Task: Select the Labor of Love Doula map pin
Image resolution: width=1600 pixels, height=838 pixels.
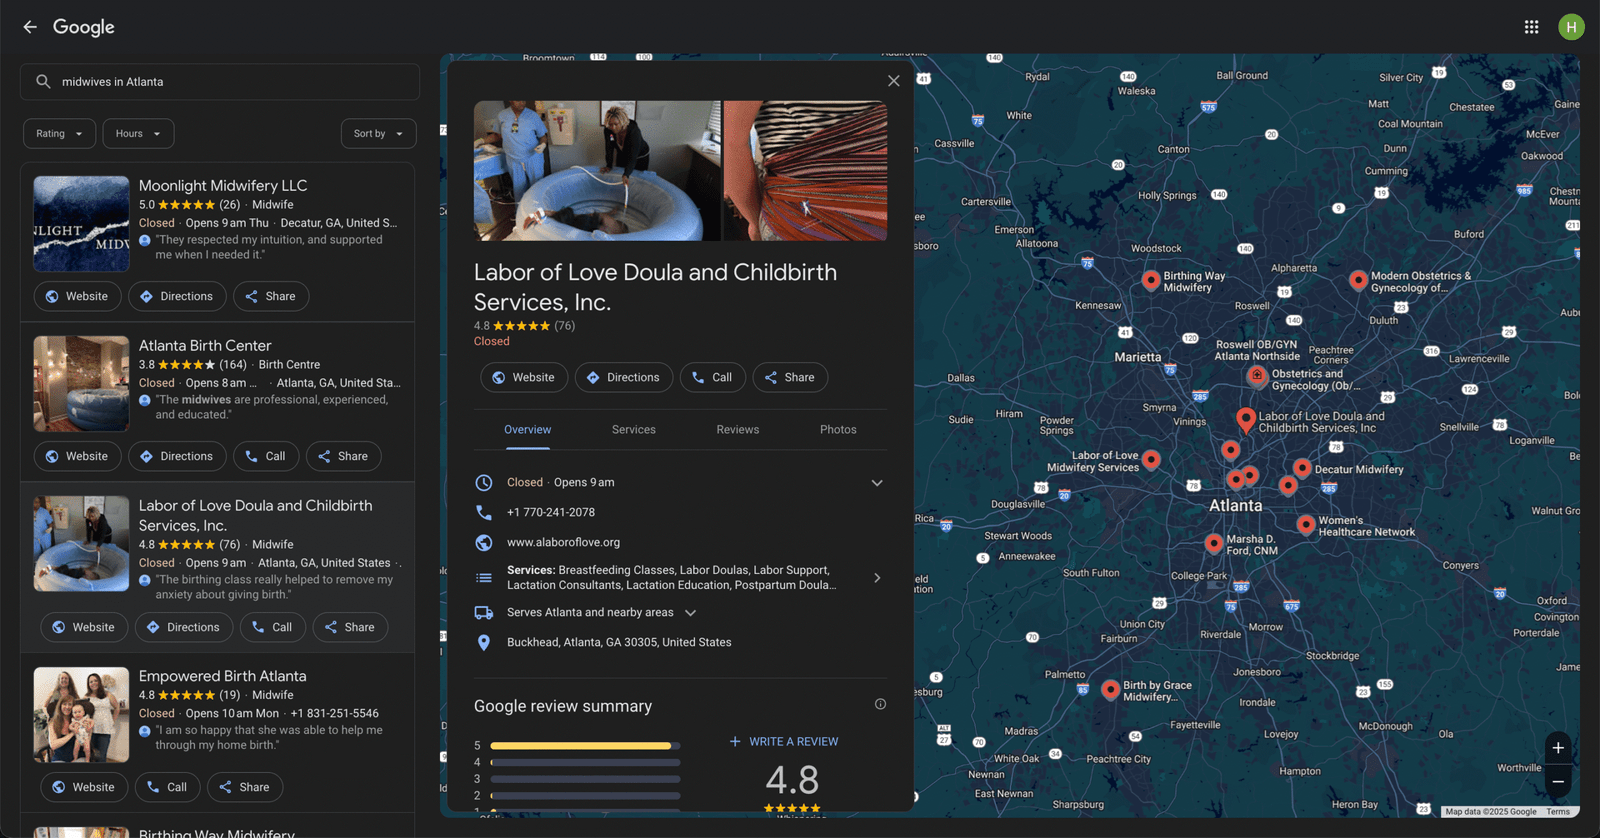Action: coord(1246,419)
